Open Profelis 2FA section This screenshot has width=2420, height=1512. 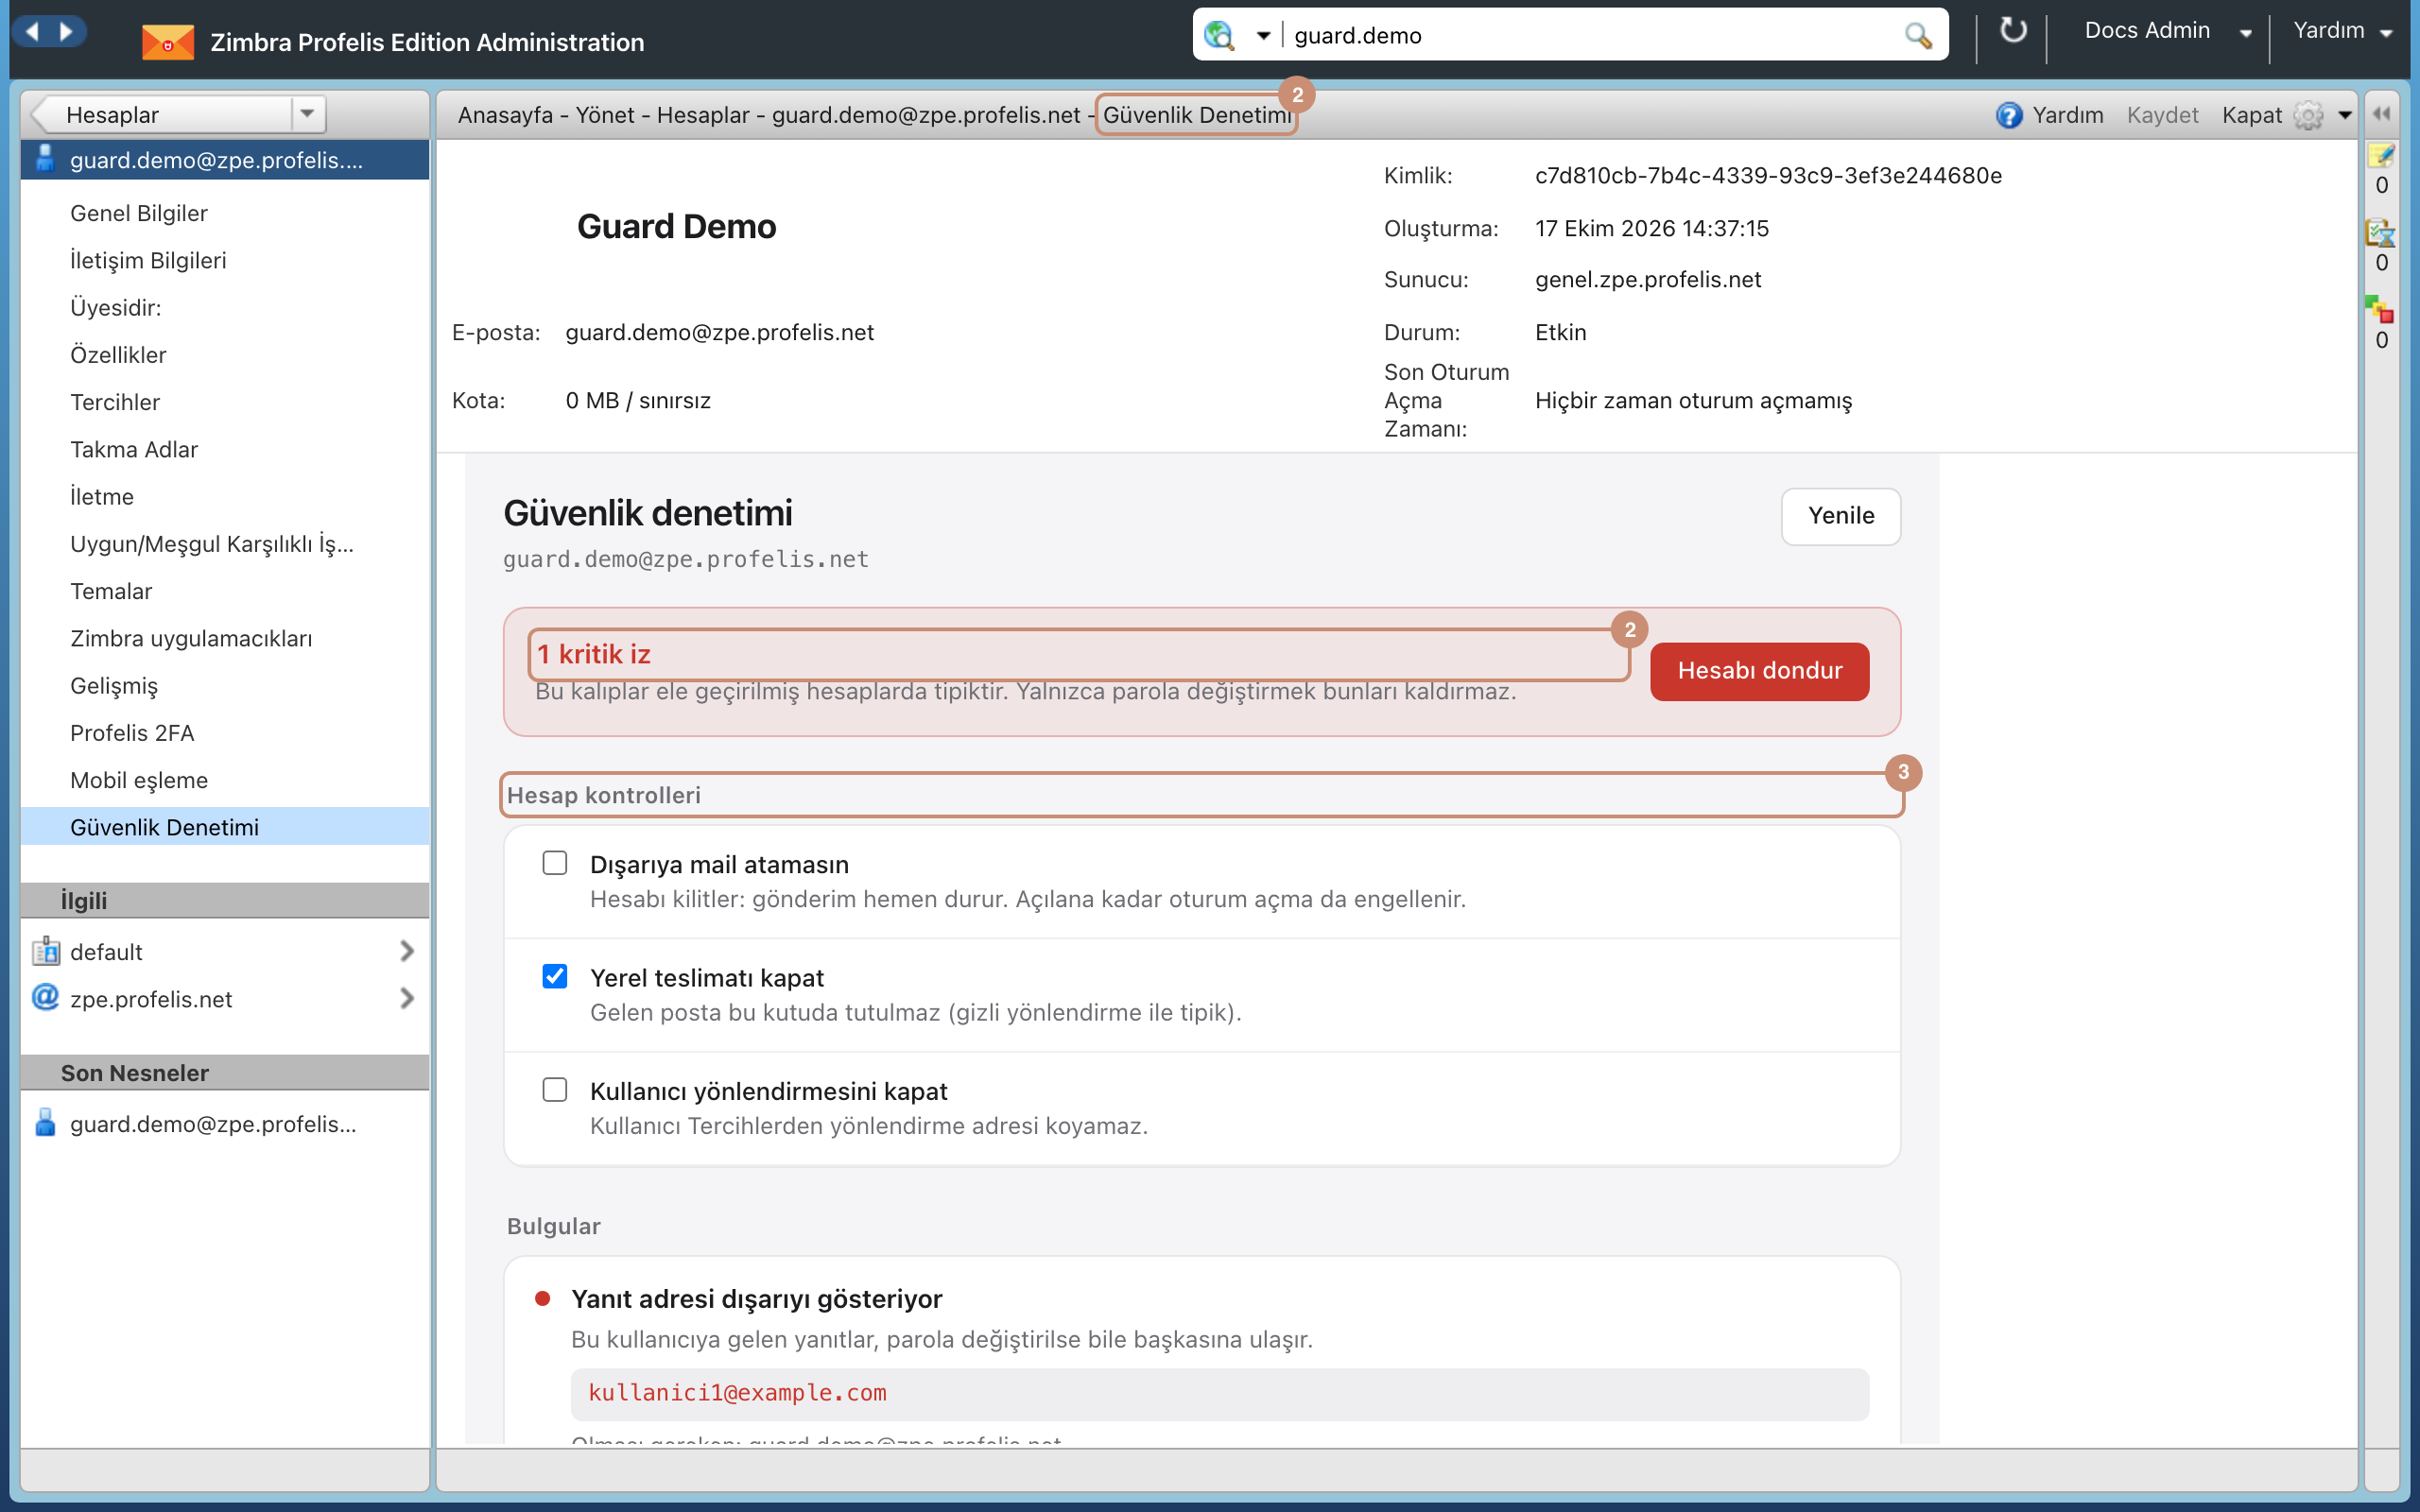coord(132,733)
